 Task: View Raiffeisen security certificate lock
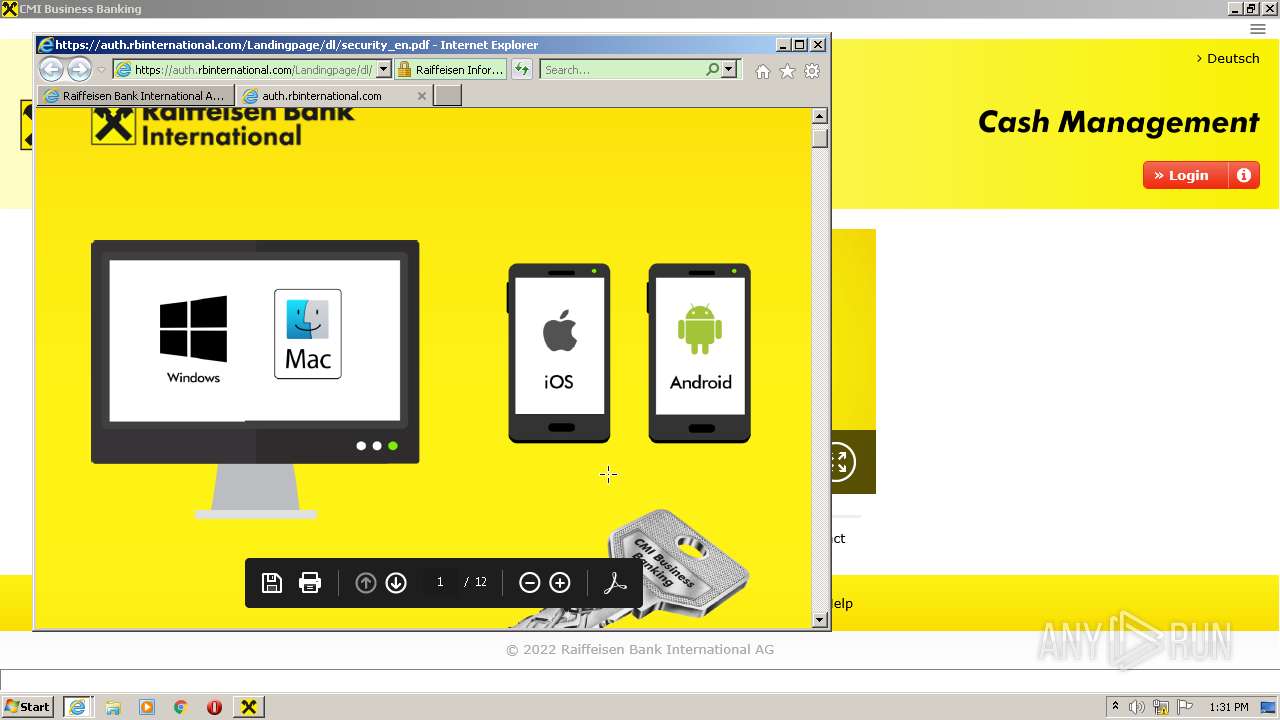coord(450,70)
